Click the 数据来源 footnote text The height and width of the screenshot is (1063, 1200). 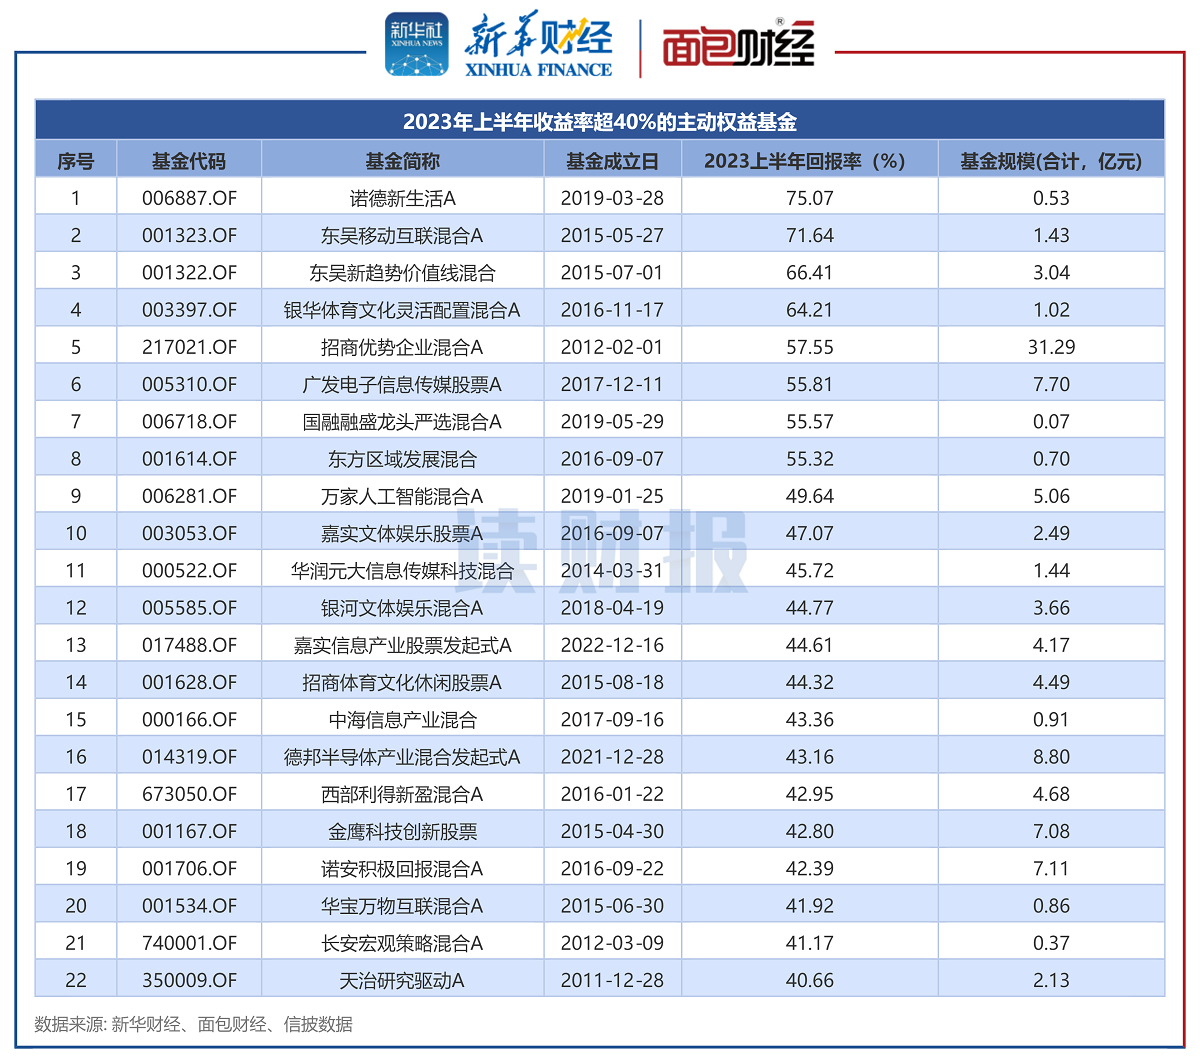pyautogui.click(x=193, y=1024)
